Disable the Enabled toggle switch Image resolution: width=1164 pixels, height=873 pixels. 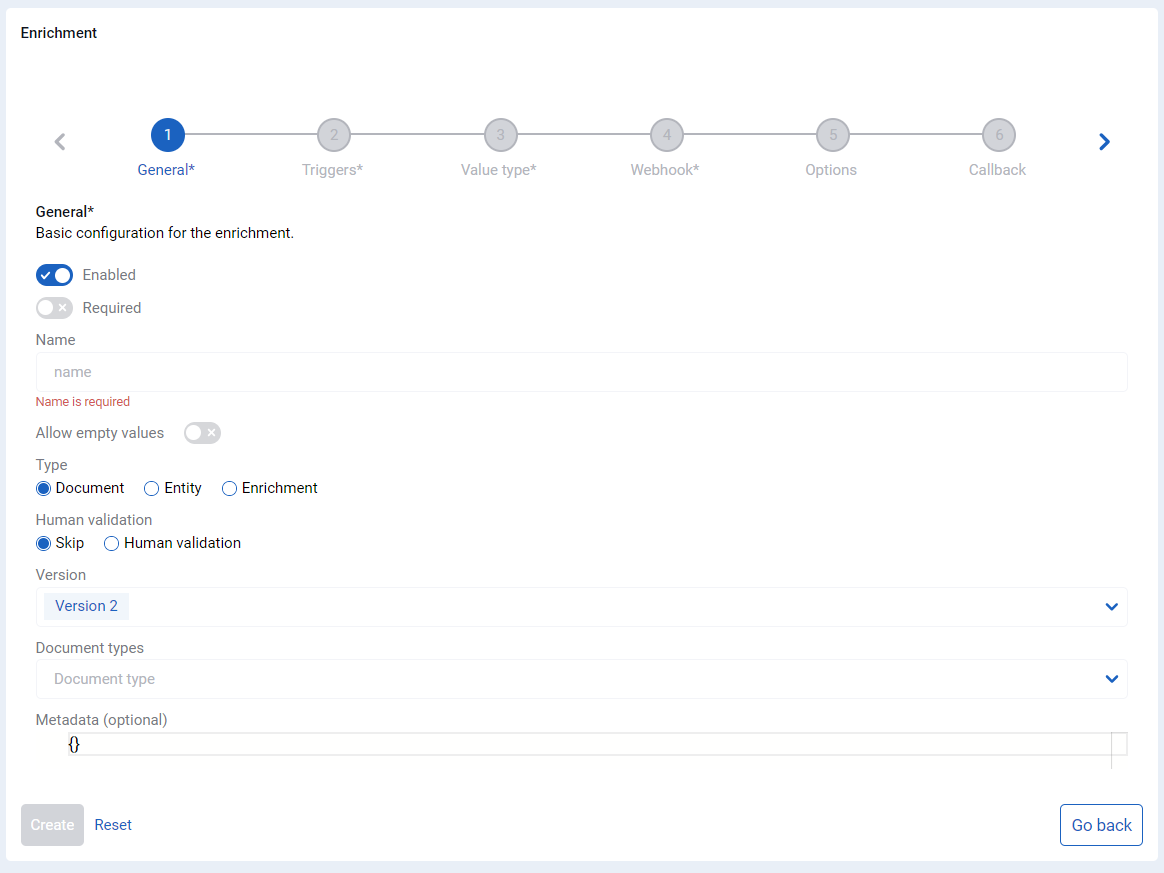point(54,275)
